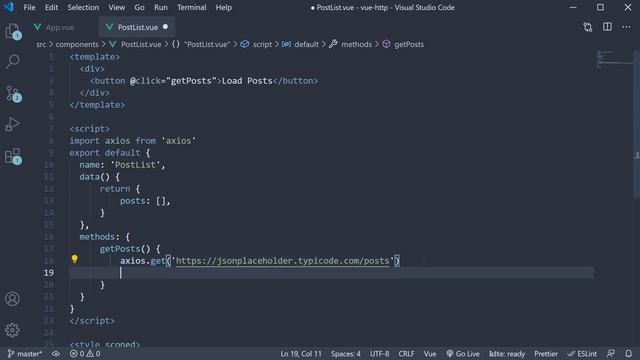
Task: Click the warnings count in status bar
Action: (93, 354)
